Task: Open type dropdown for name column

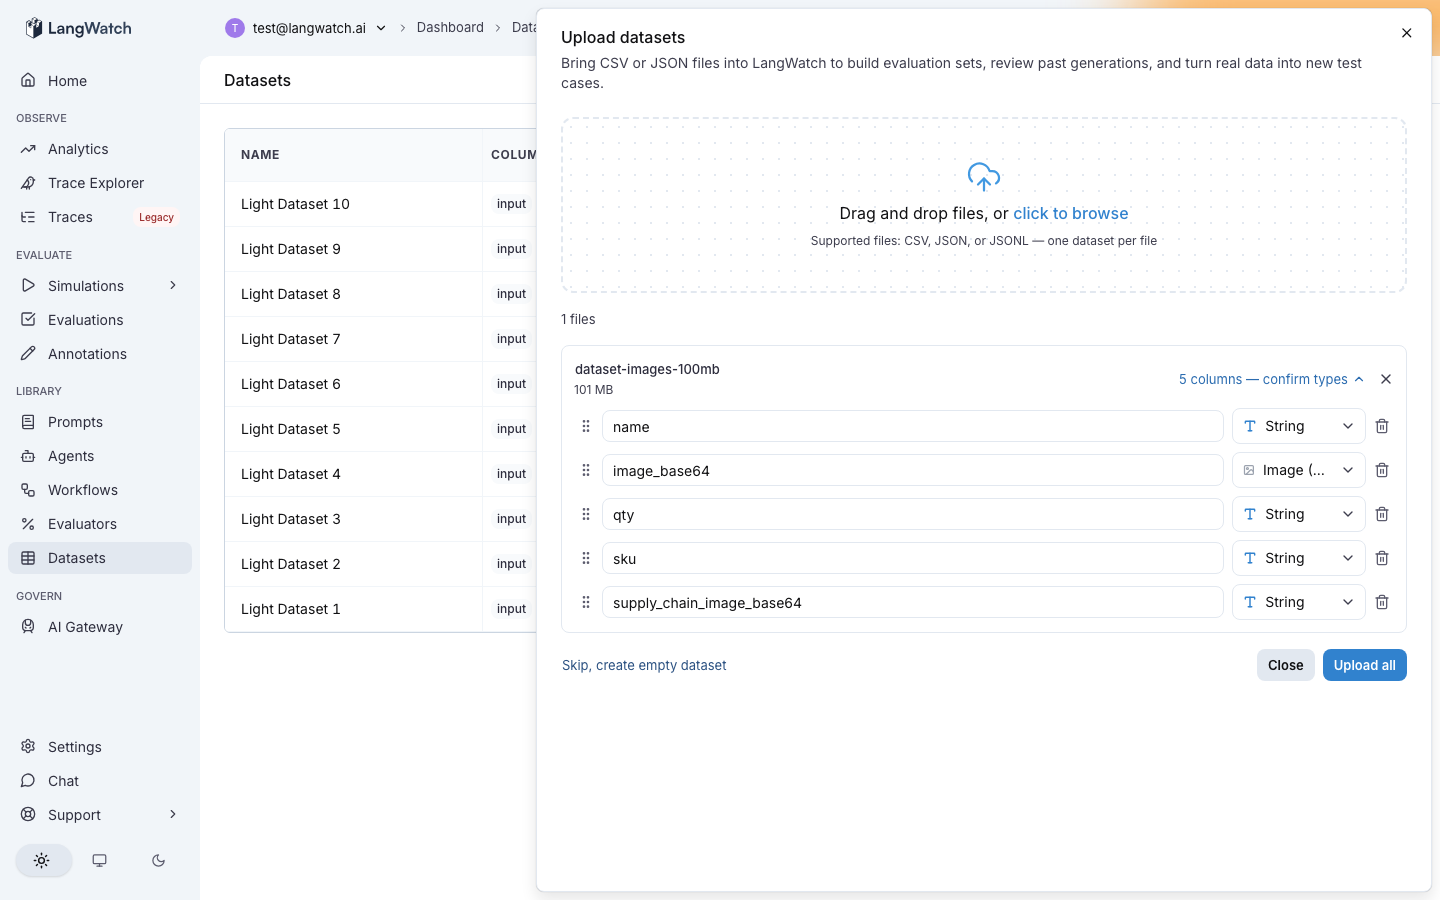Action: [x=1299, y=426]
